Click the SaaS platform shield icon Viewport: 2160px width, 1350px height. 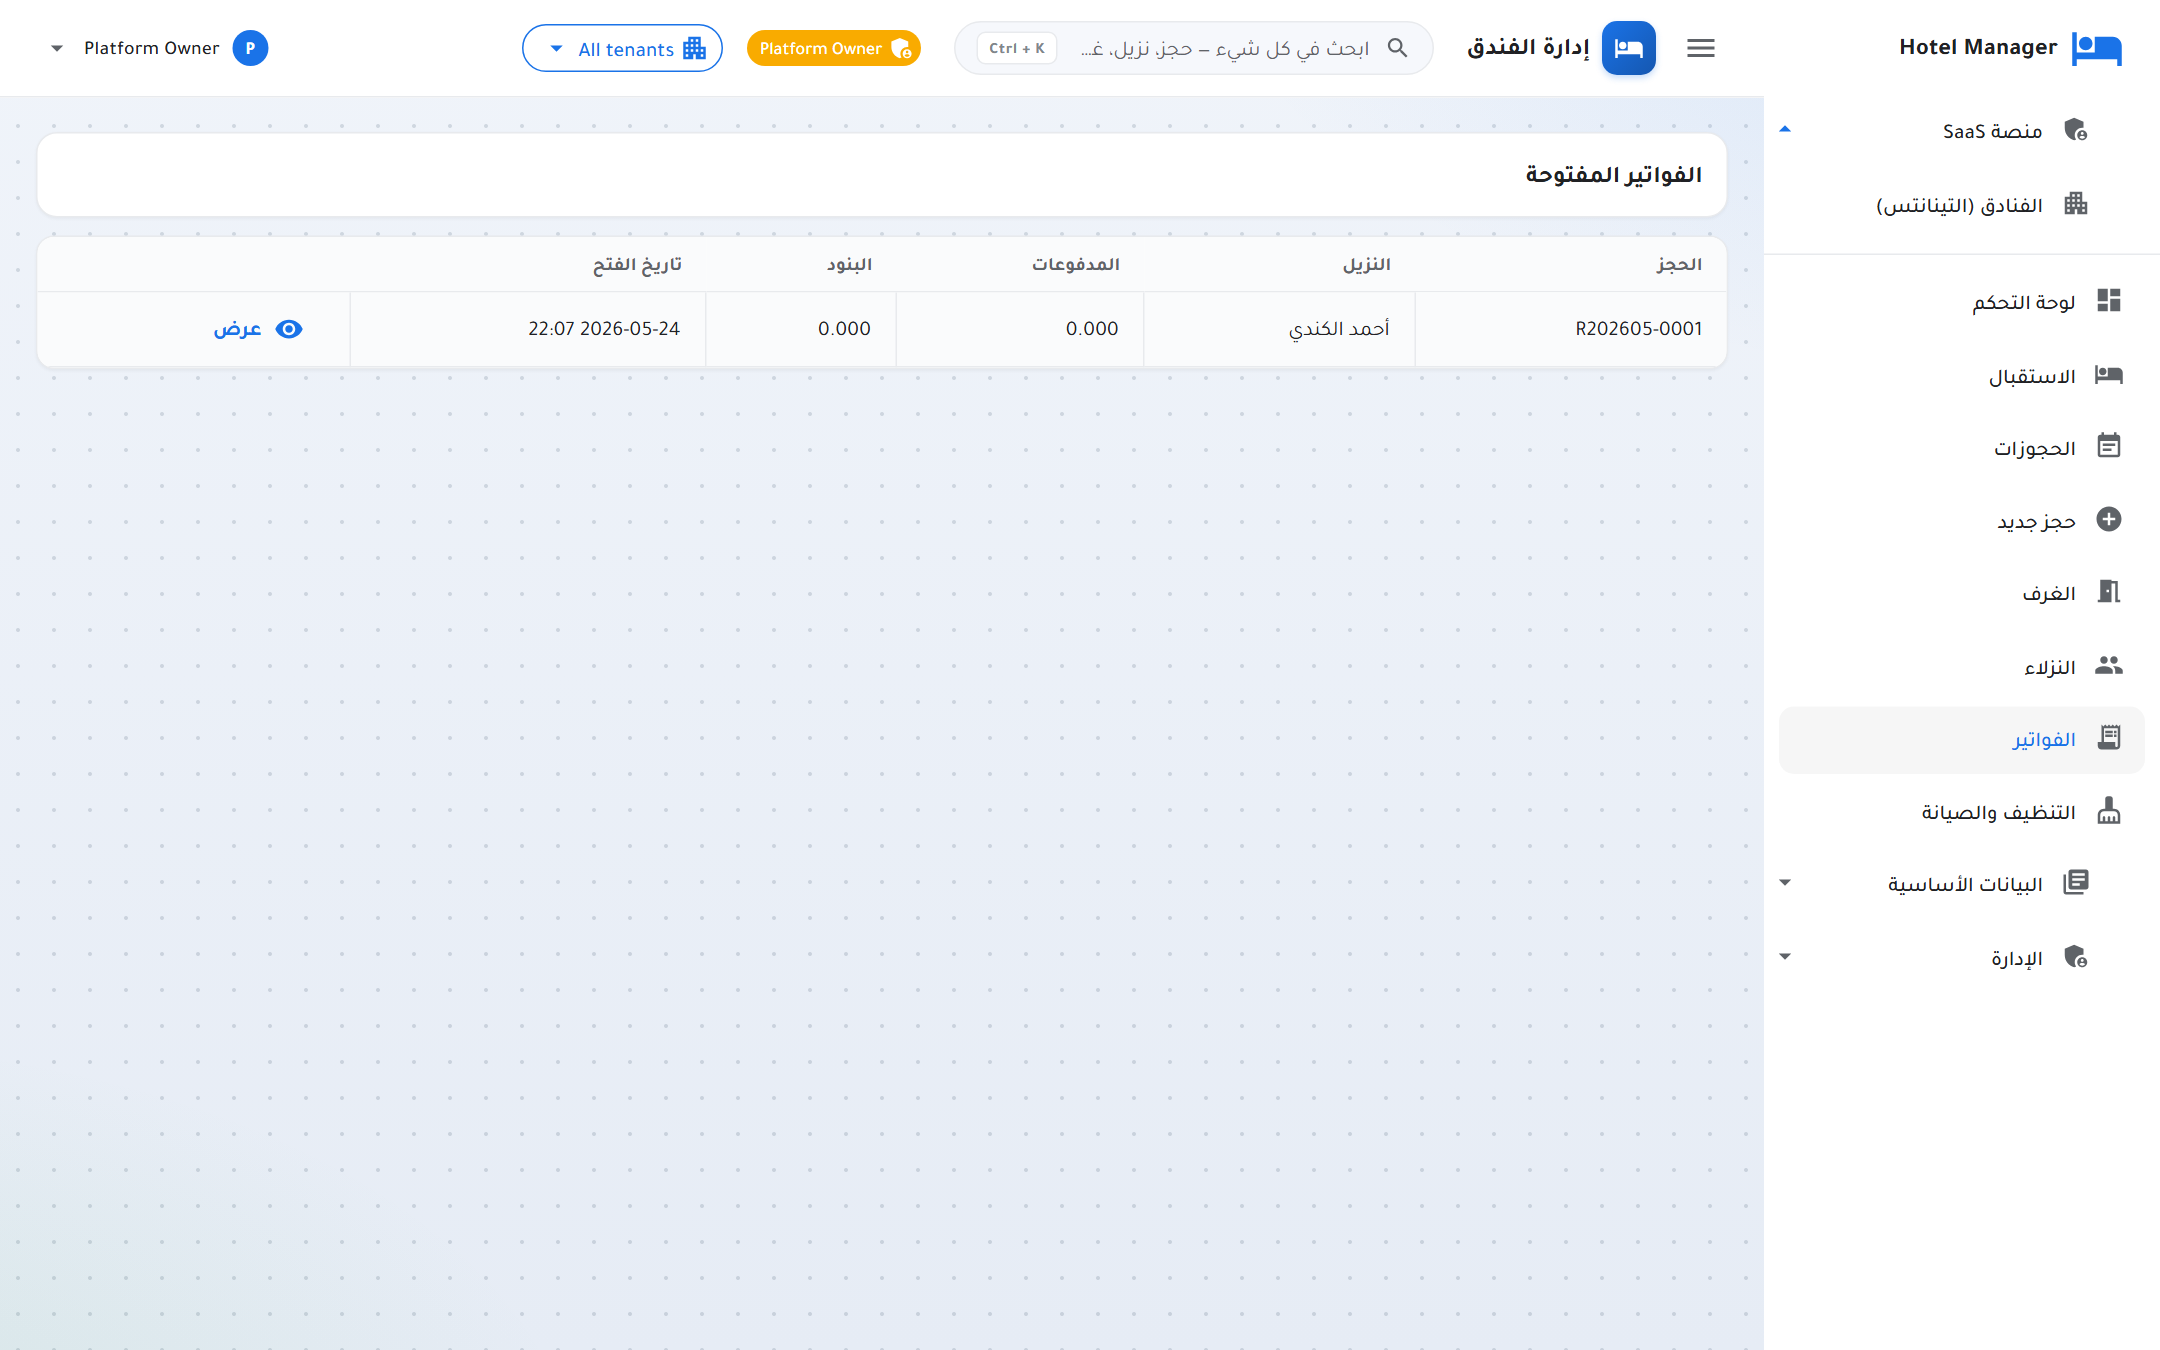(2075, 130)
